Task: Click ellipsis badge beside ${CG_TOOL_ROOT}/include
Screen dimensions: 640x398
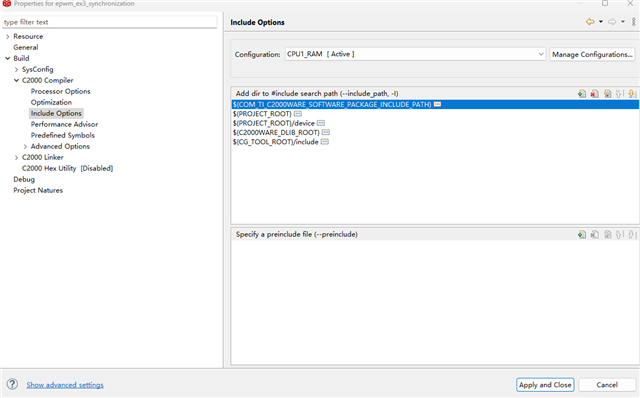Action: tap(324, 142)
